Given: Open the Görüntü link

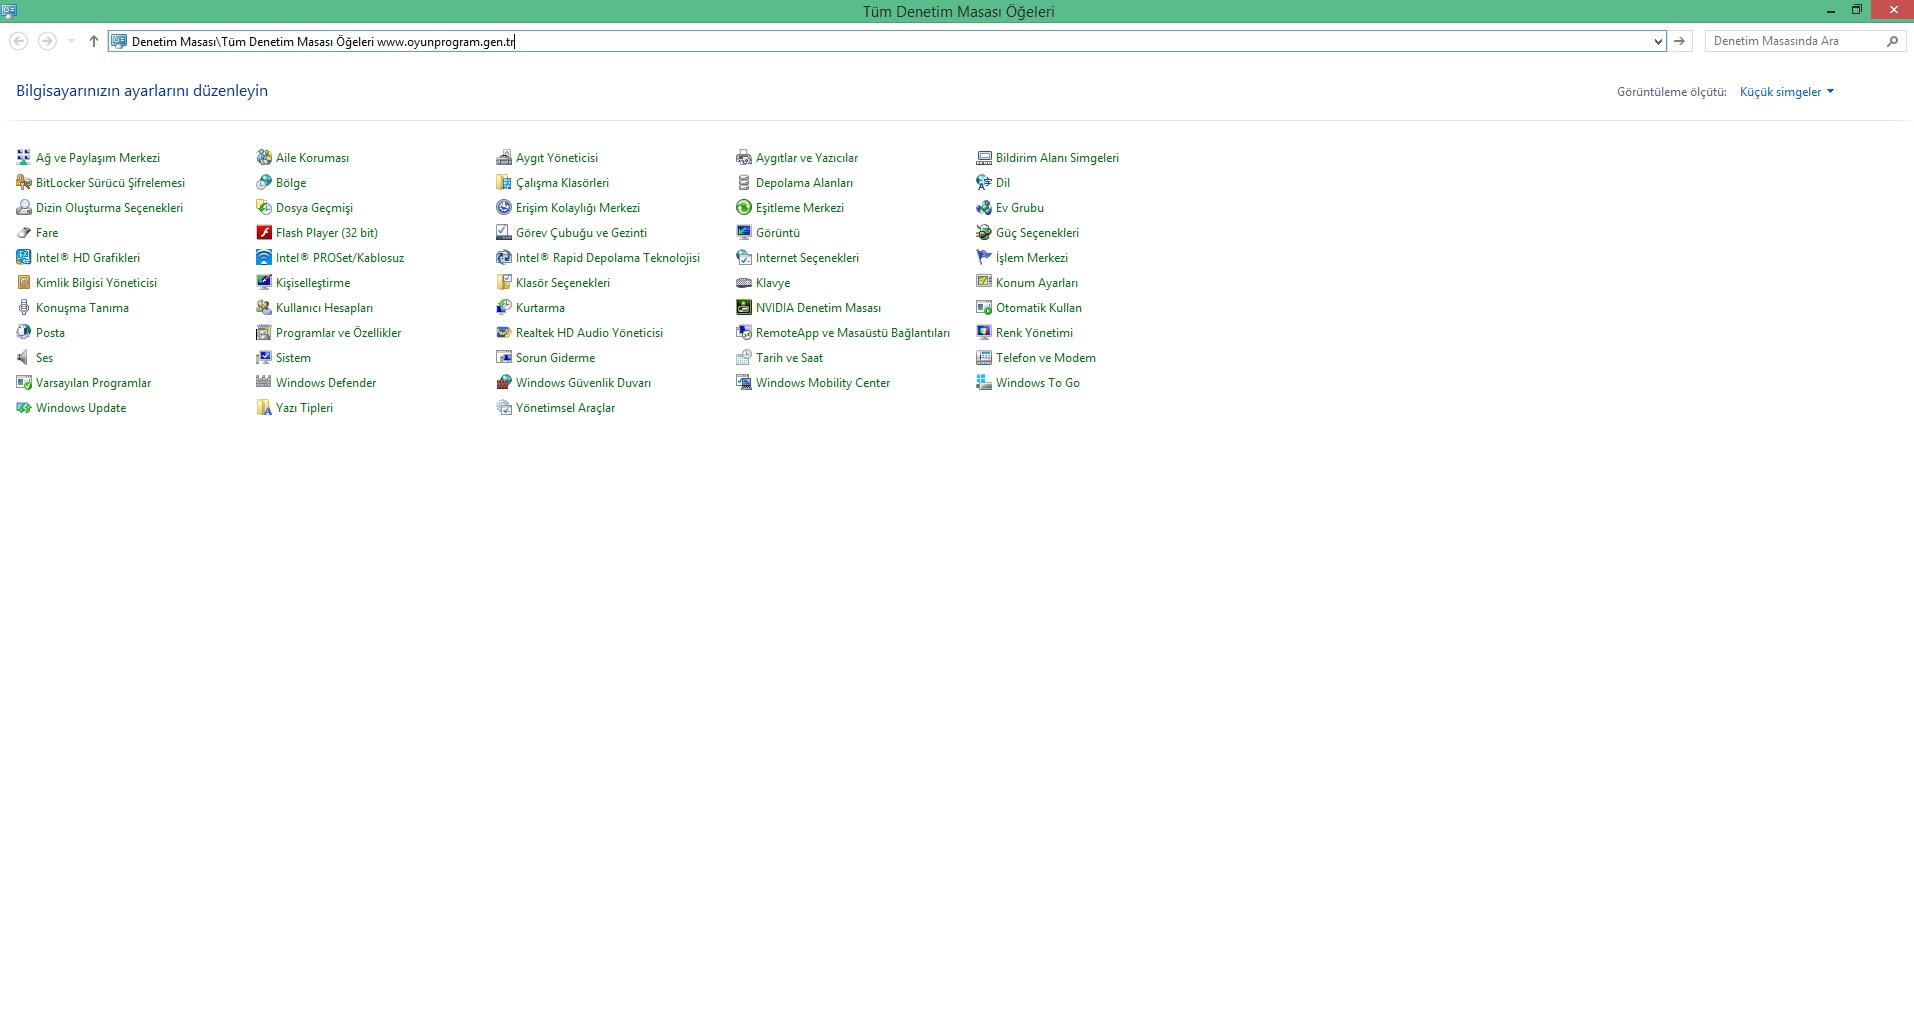Looking at the screenshot, I should (778, 233).
